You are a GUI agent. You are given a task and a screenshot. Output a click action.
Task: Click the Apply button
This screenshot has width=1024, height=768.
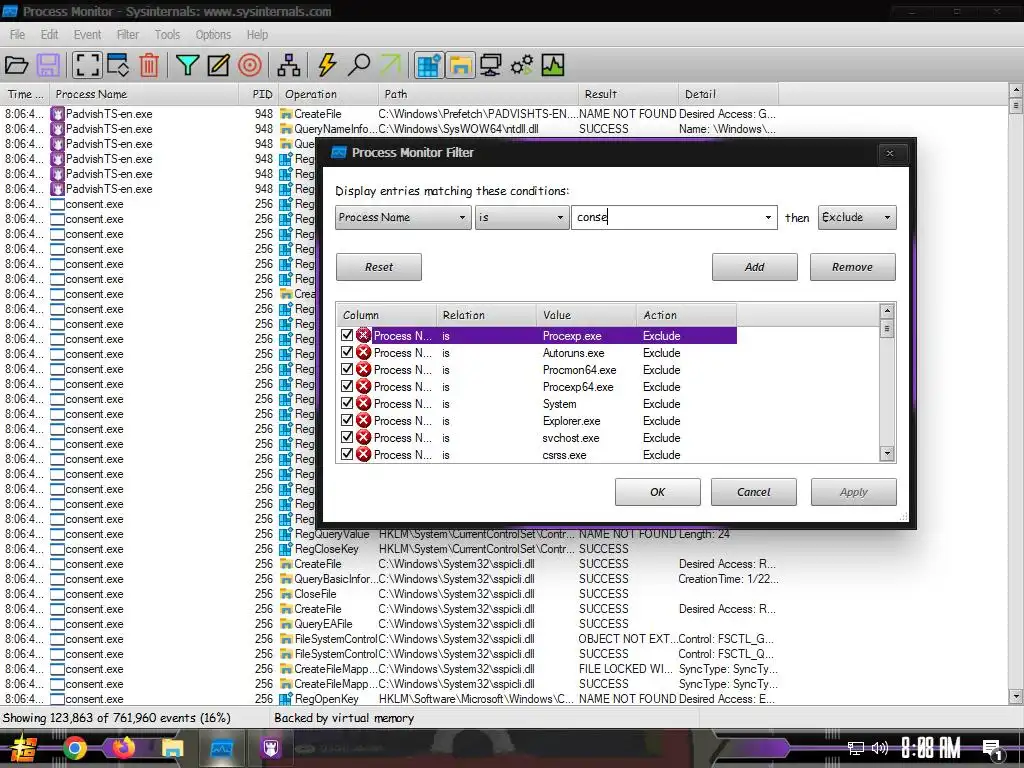(x=854, y=492)
